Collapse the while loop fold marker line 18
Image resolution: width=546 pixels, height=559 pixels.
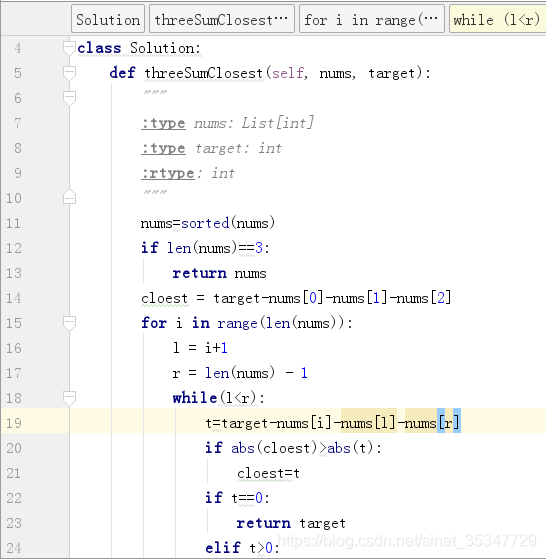point(69,398)
